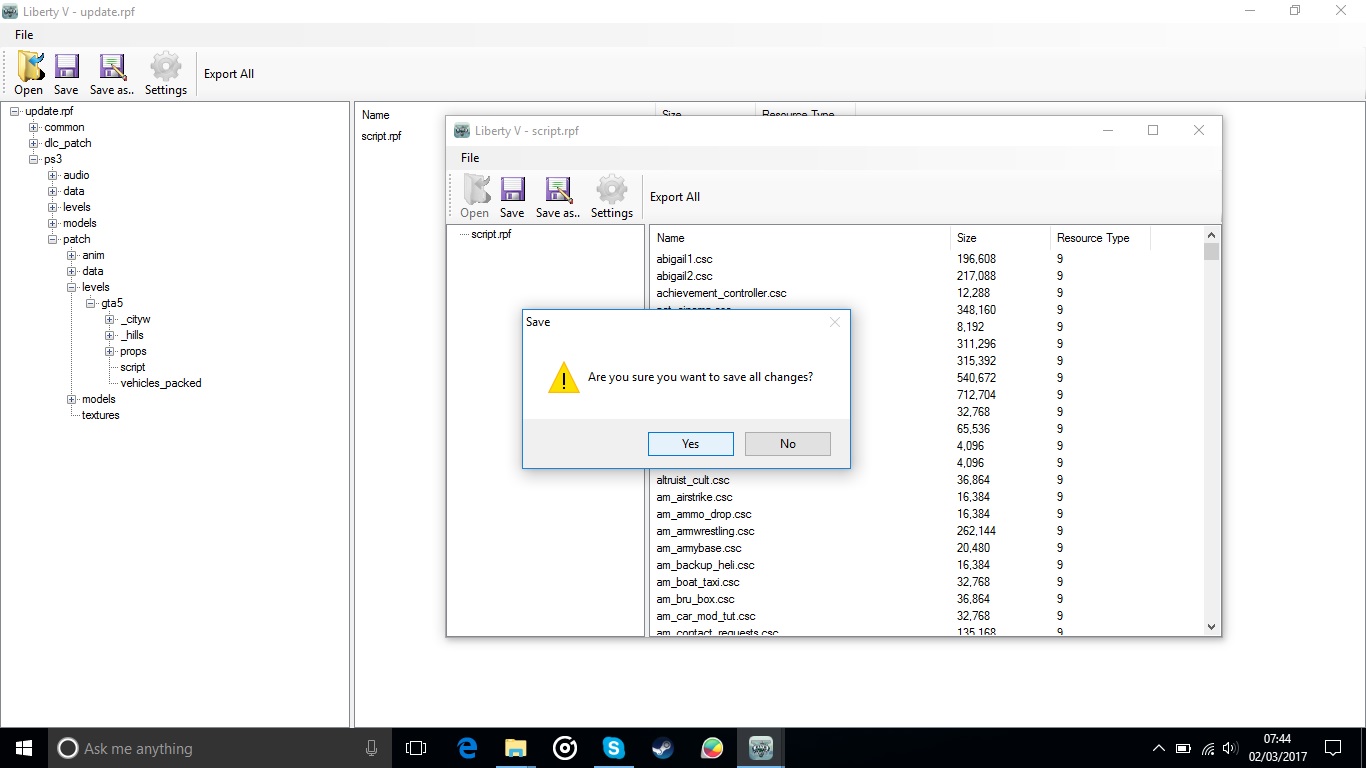Click the file list scrollbar down arrow
The image size is (1366, 768).
[x=1211, y=627]
